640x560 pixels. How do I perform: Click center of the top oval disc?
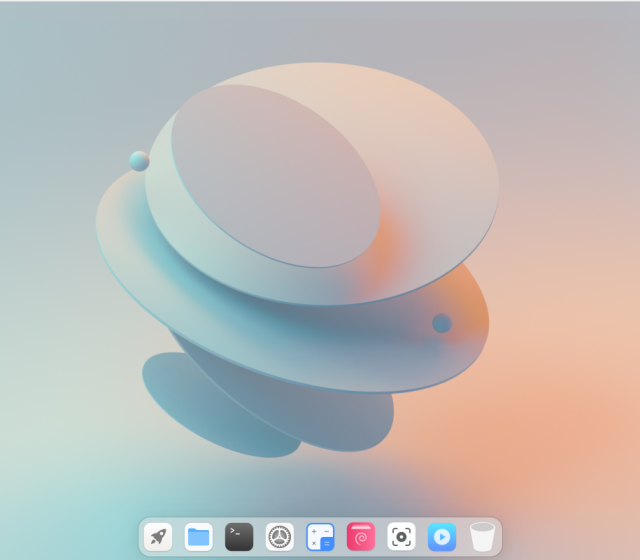pyautogui.click(x=275, y=175)
